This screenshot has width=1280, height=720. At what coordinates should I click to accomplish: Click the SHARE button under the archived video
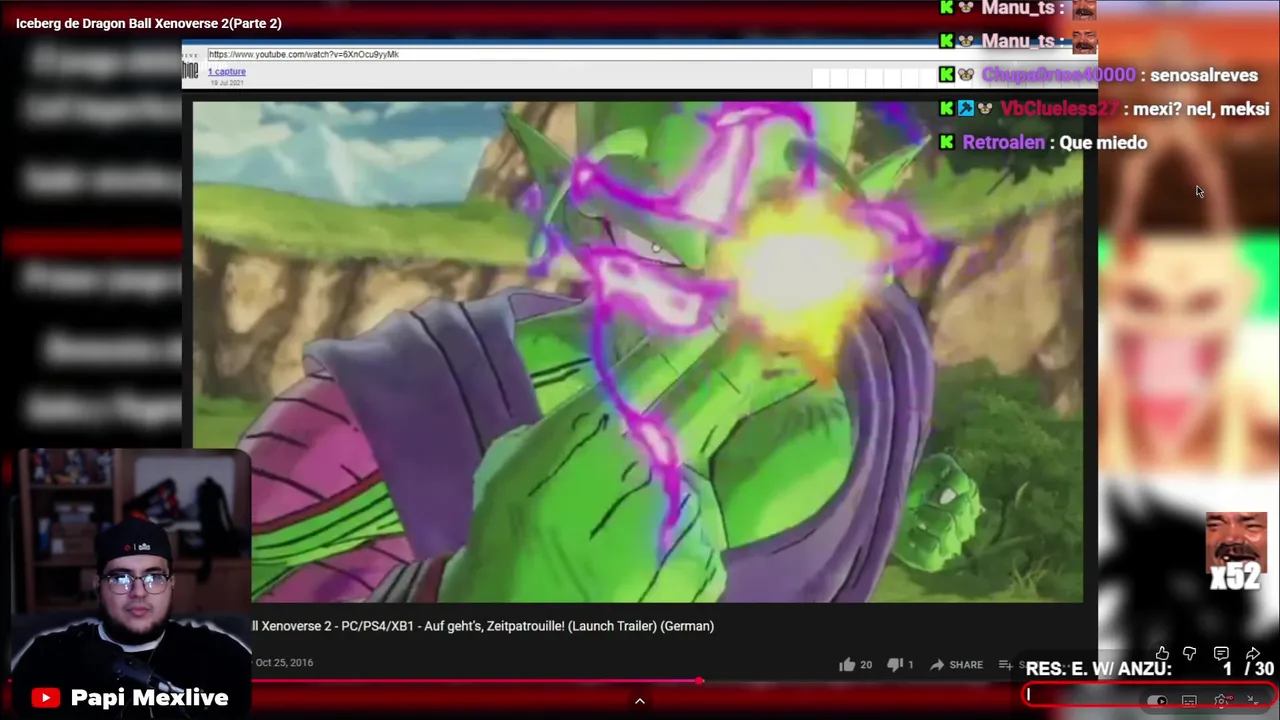tap(956, 664)
